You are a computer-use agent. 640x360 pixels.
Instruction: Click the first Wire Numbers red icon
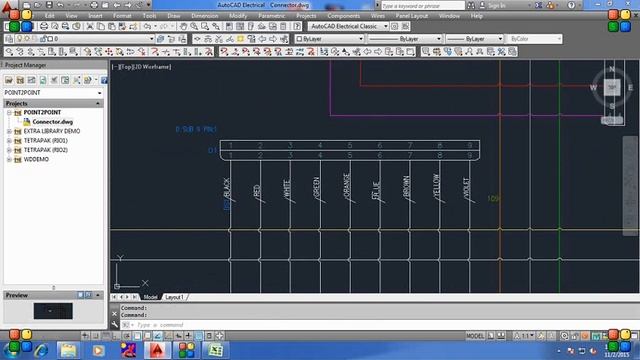(x=224, y=52)
